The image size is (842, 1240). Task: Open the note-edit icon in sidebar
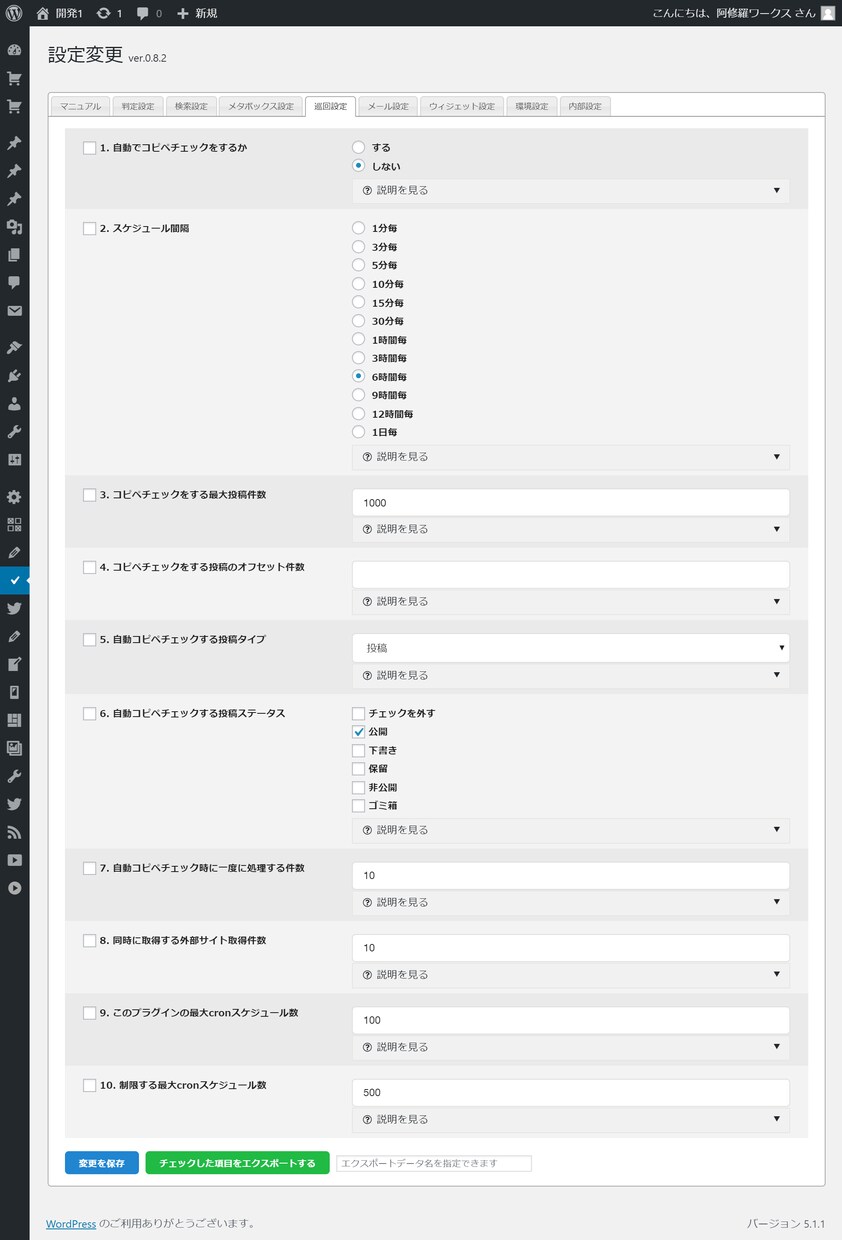14,664
